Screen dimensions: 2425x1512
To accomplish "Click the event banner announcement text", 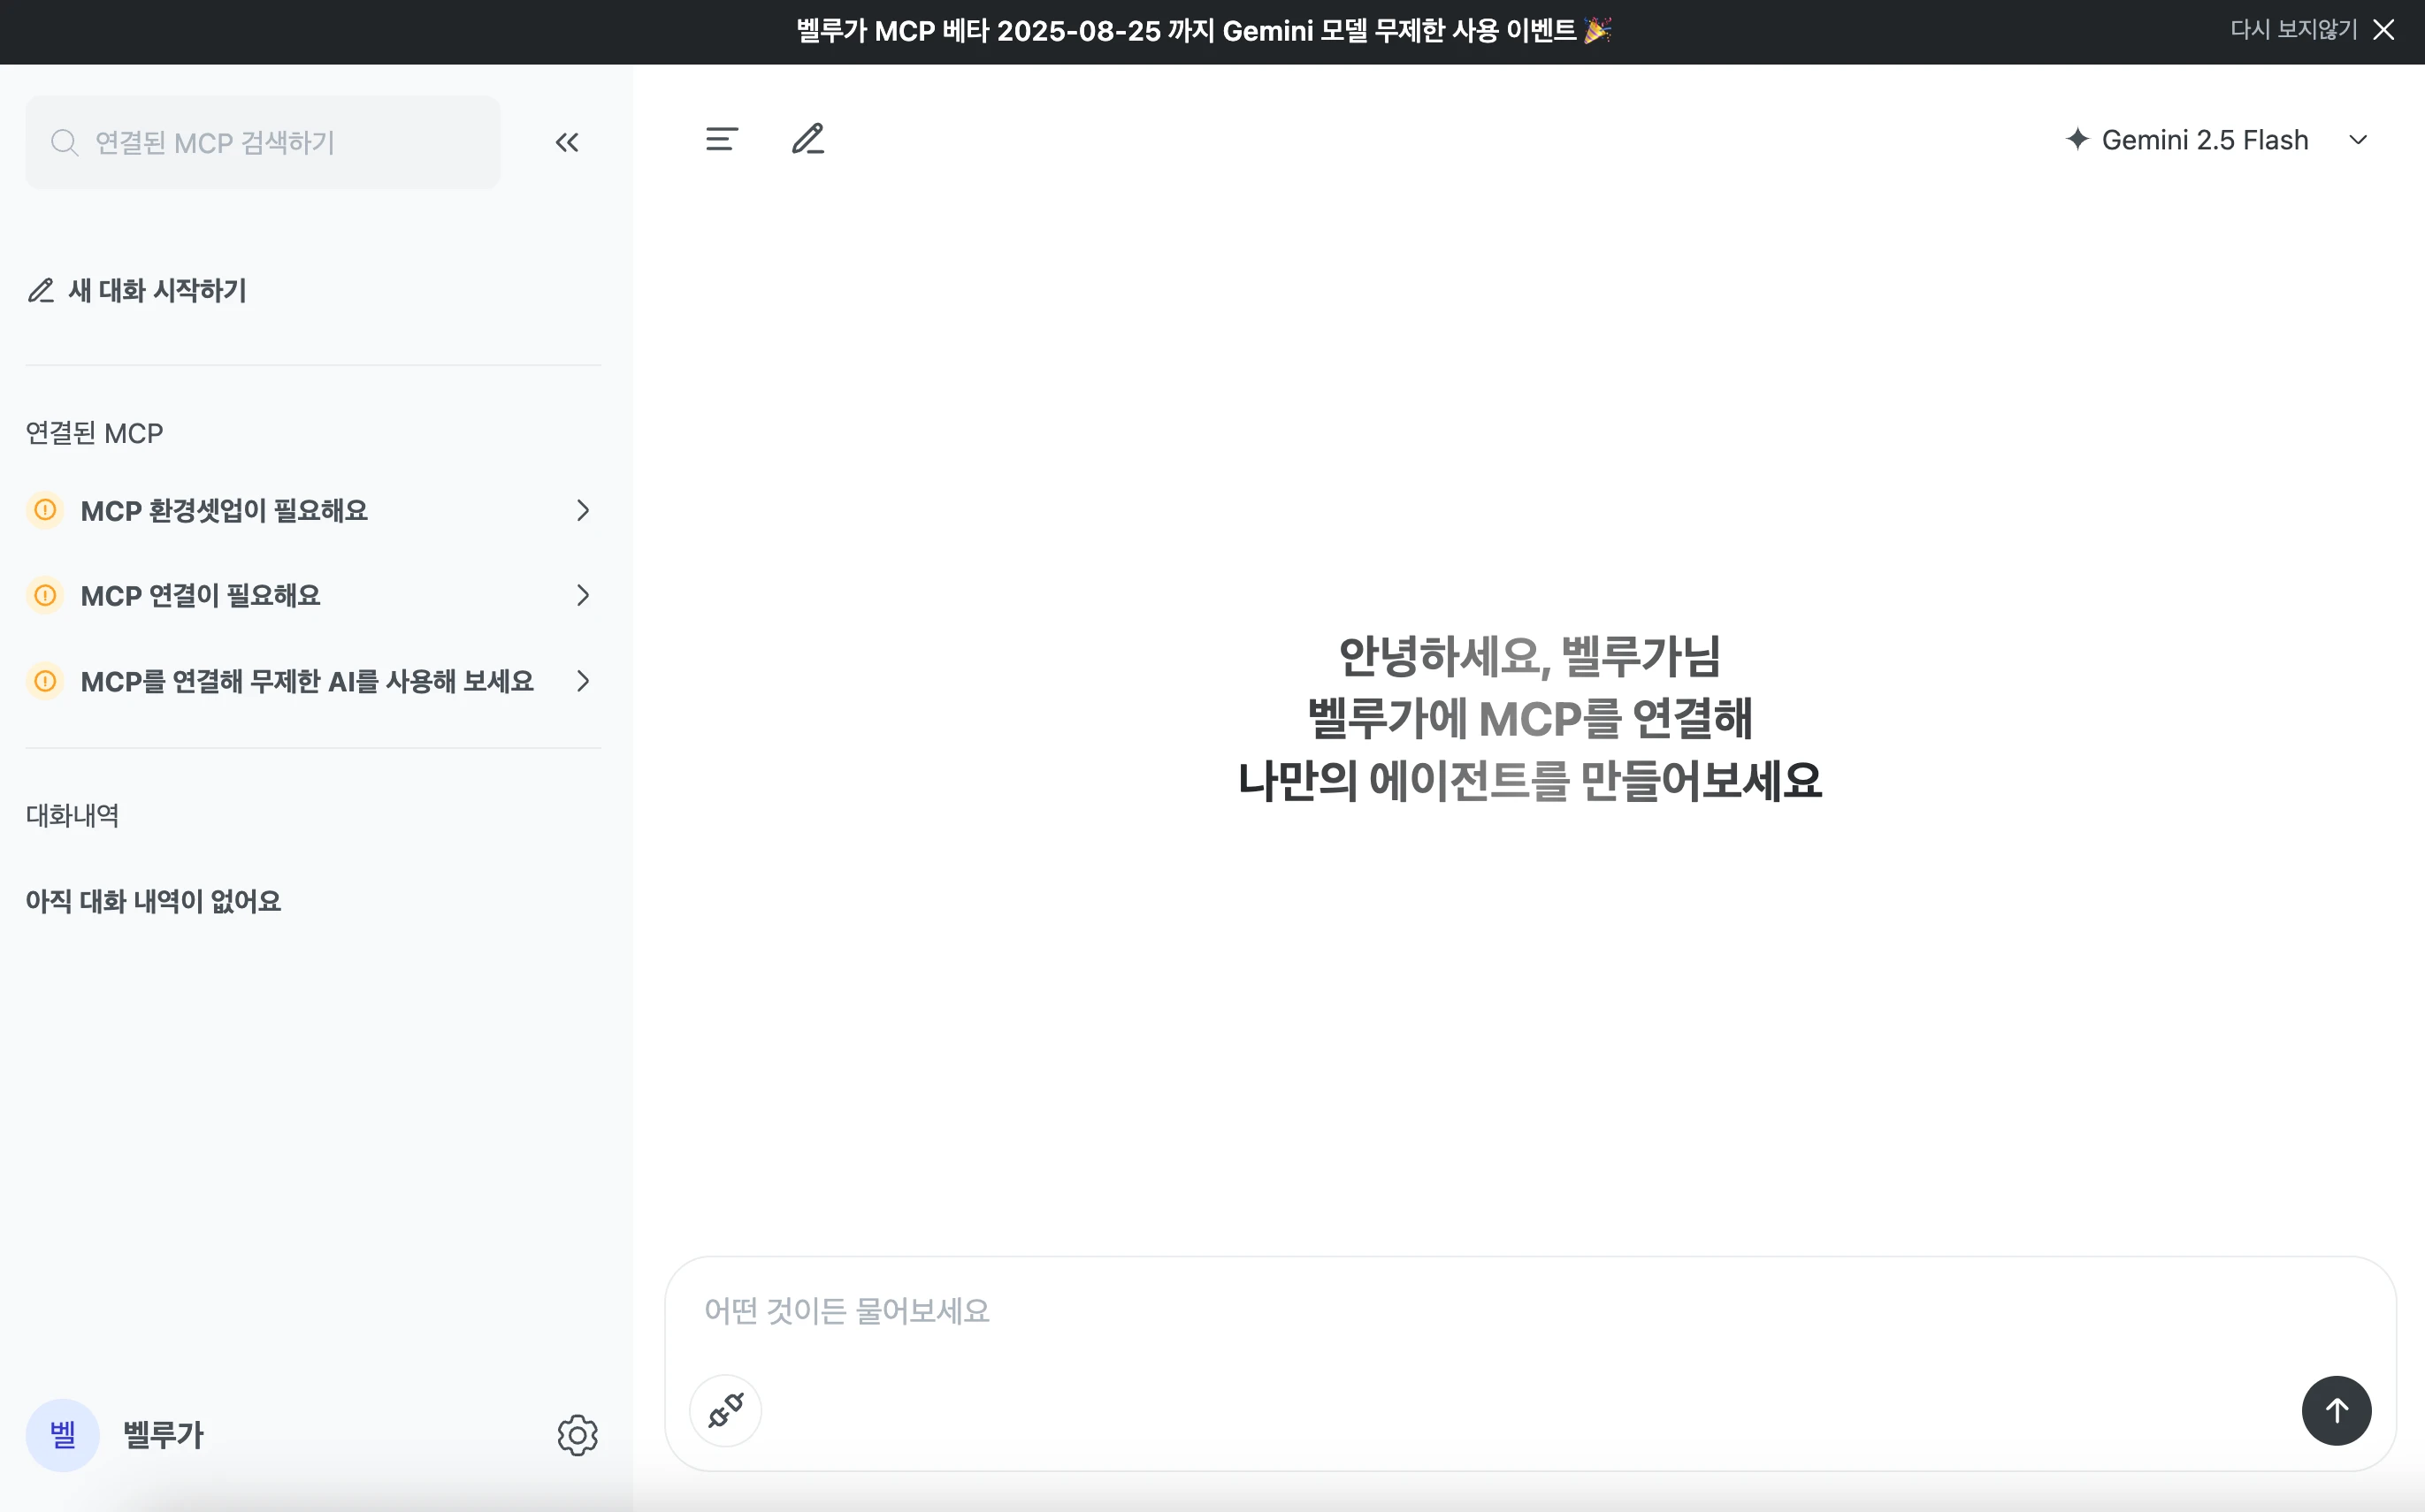I will click(x=1204, y=30).
